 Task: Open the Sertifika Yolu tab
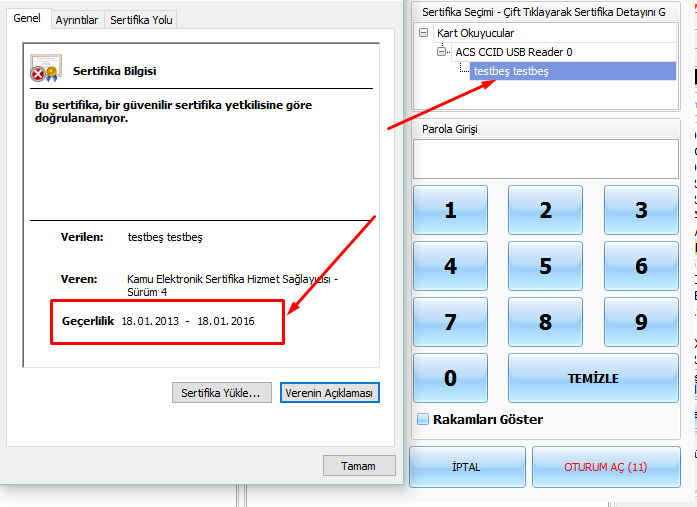[142, 20]
